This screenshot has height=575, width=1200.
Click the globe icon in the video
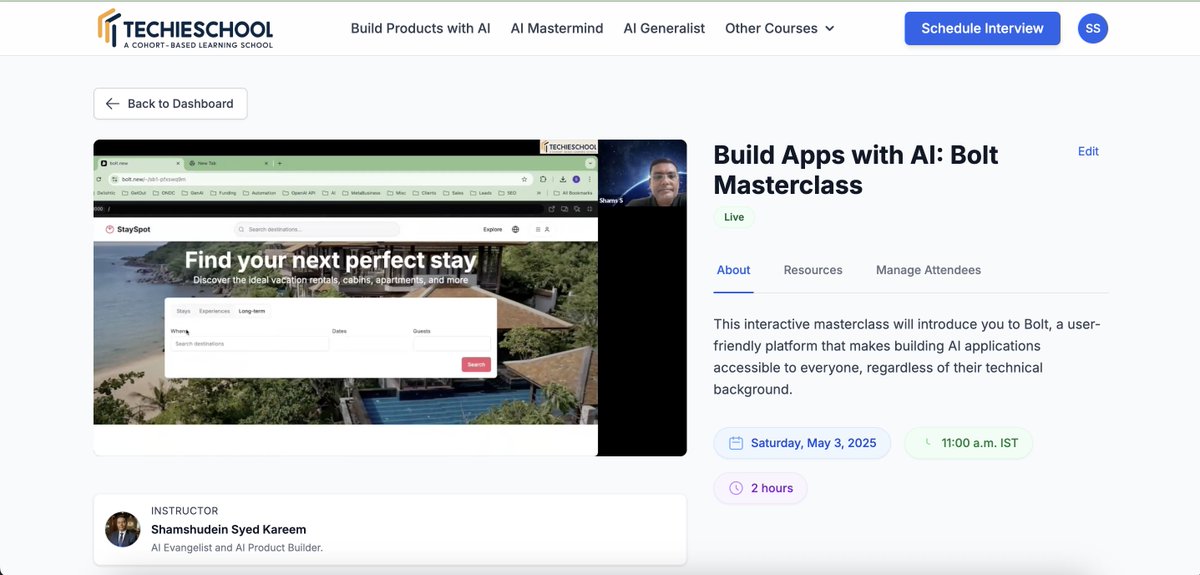coord(516,229)
